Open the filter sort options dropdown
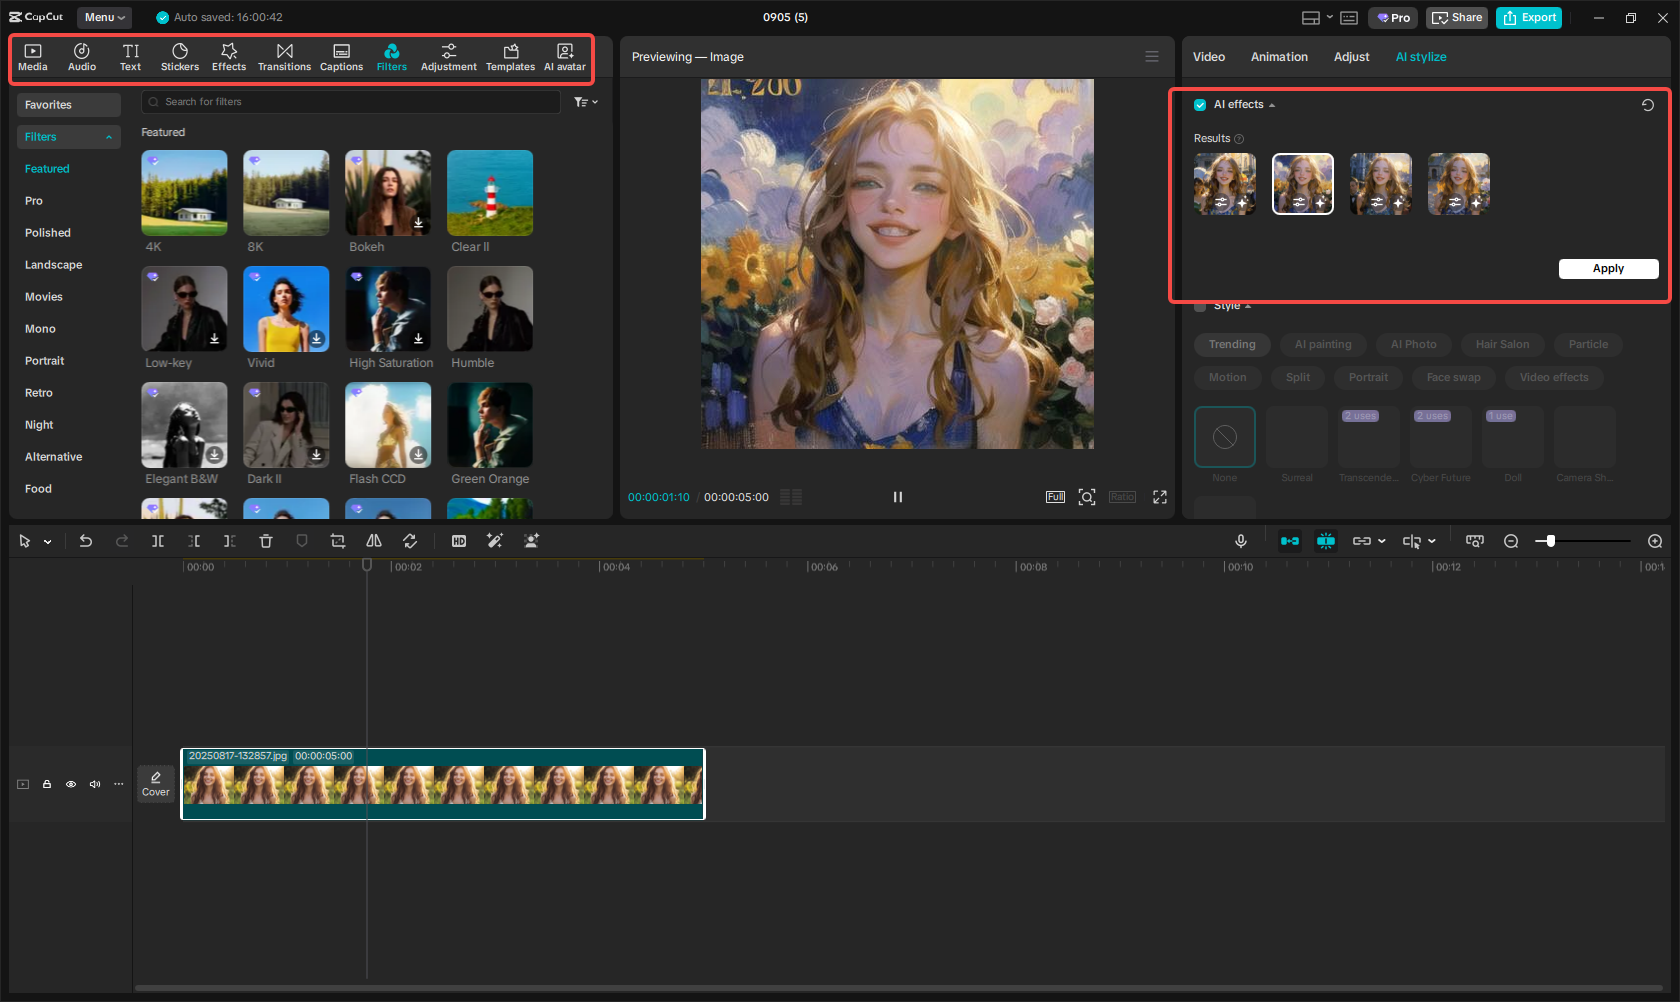 tap(586, 102)
